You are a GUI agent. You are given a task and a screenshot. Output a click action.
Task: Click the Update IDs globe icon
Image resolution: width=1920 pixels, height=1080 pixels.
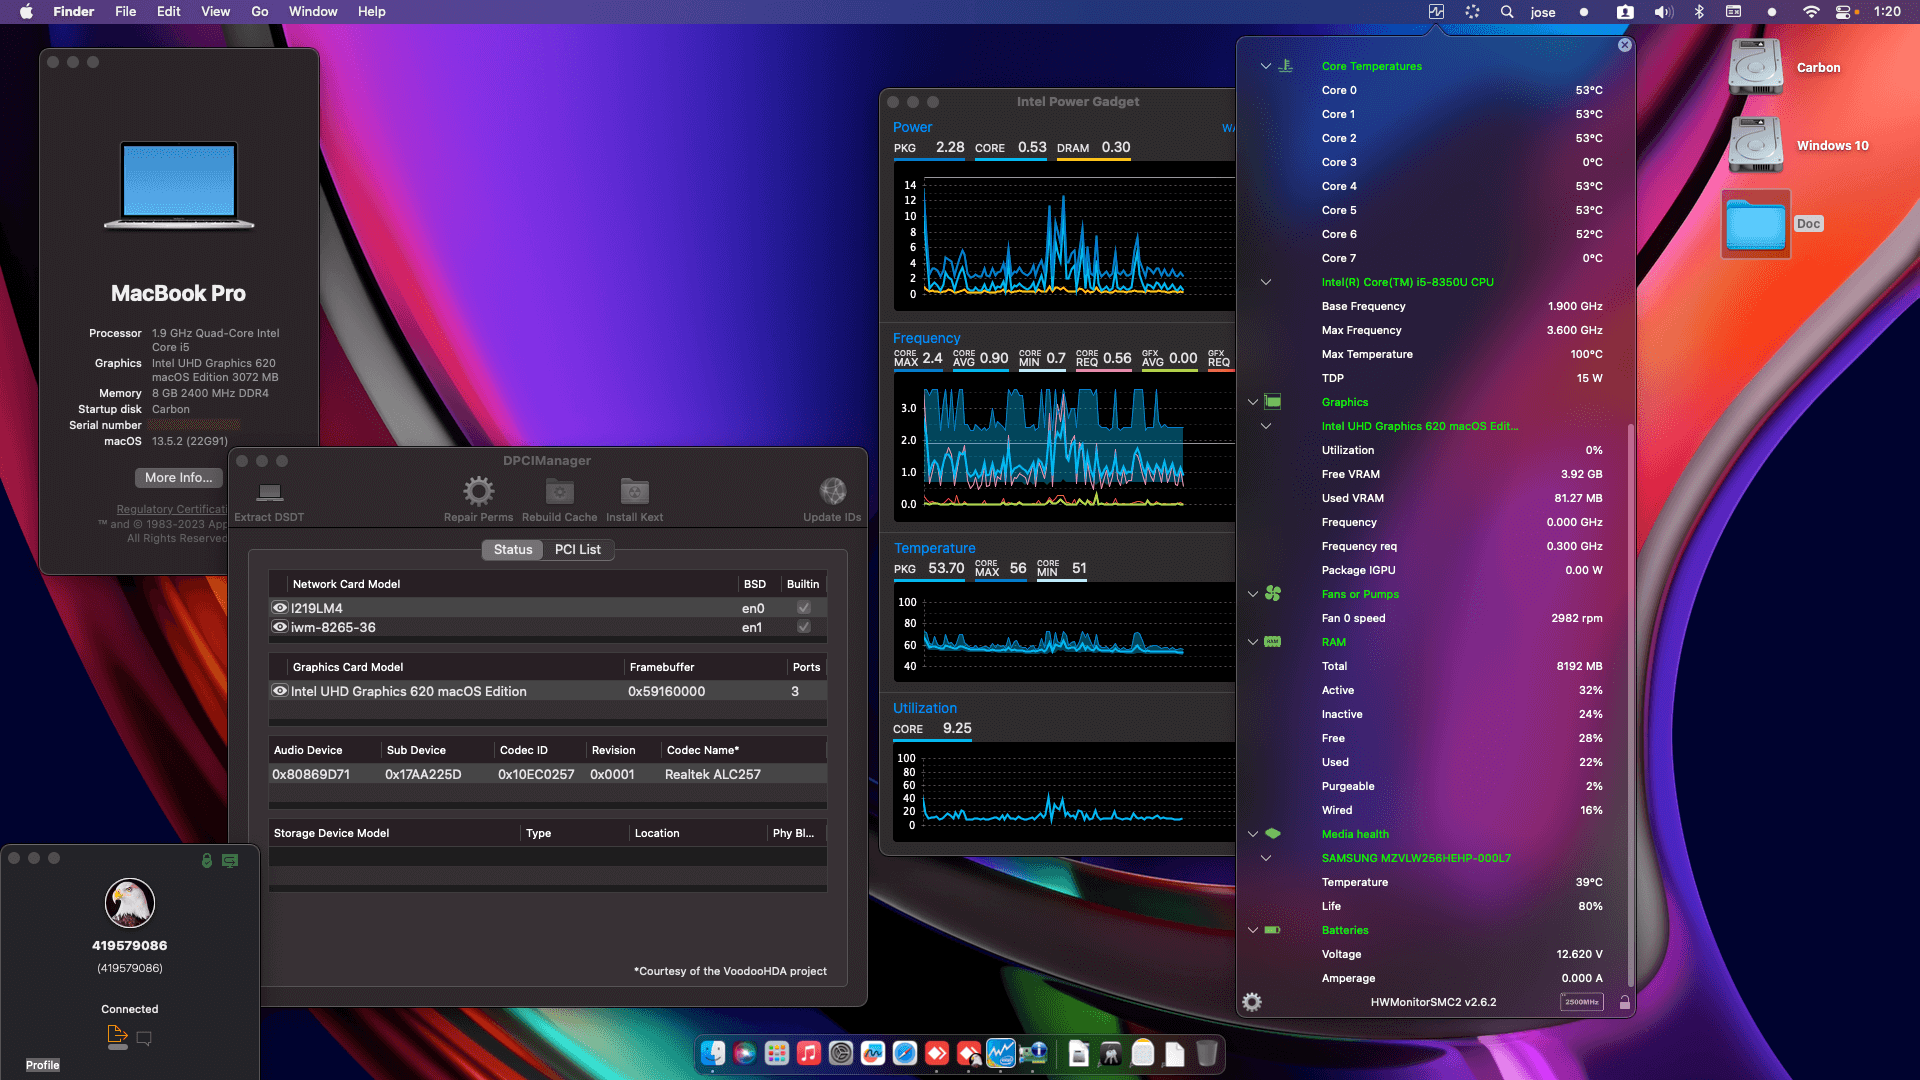pos(833,492)
